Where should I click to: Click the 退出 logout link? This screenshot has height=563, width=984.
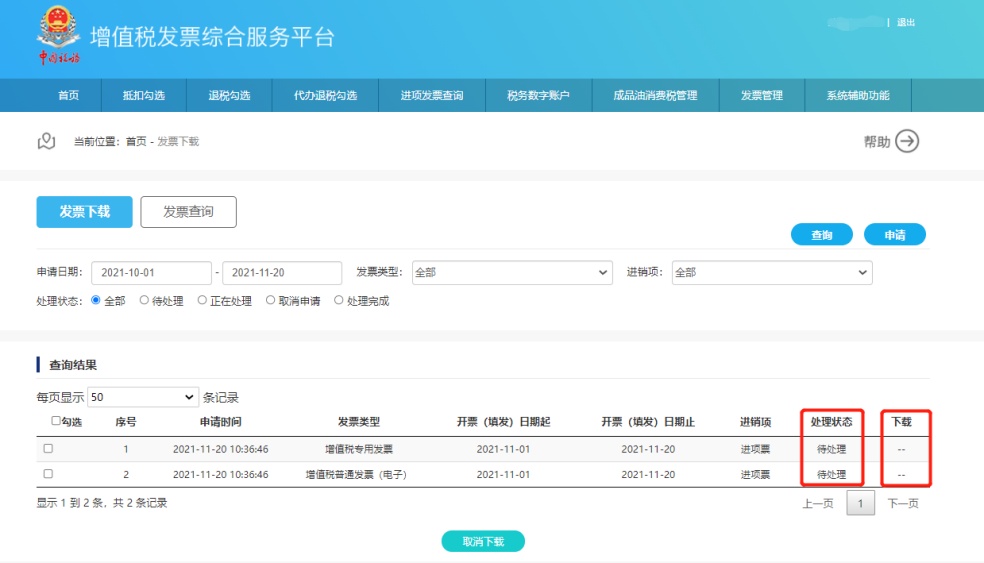pyautogui.click(x=906, y=22)
